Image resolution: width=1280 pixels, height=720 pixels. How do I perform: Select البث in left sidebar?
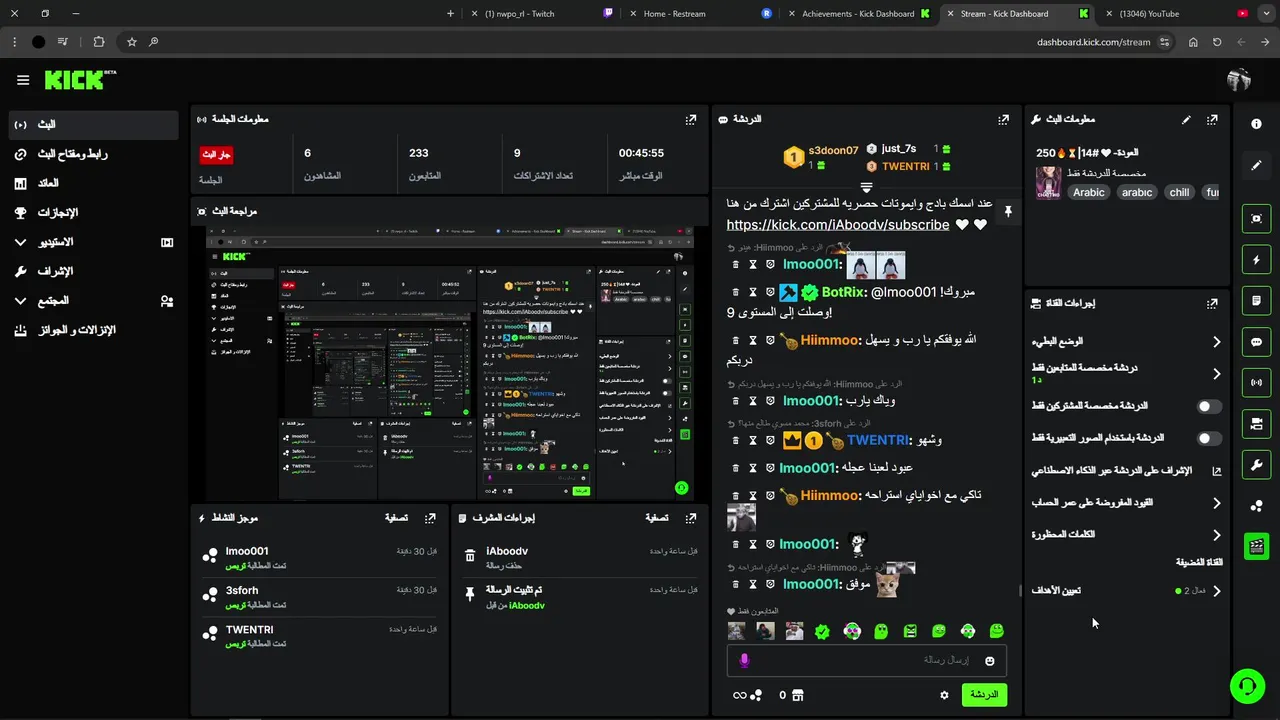94,125
